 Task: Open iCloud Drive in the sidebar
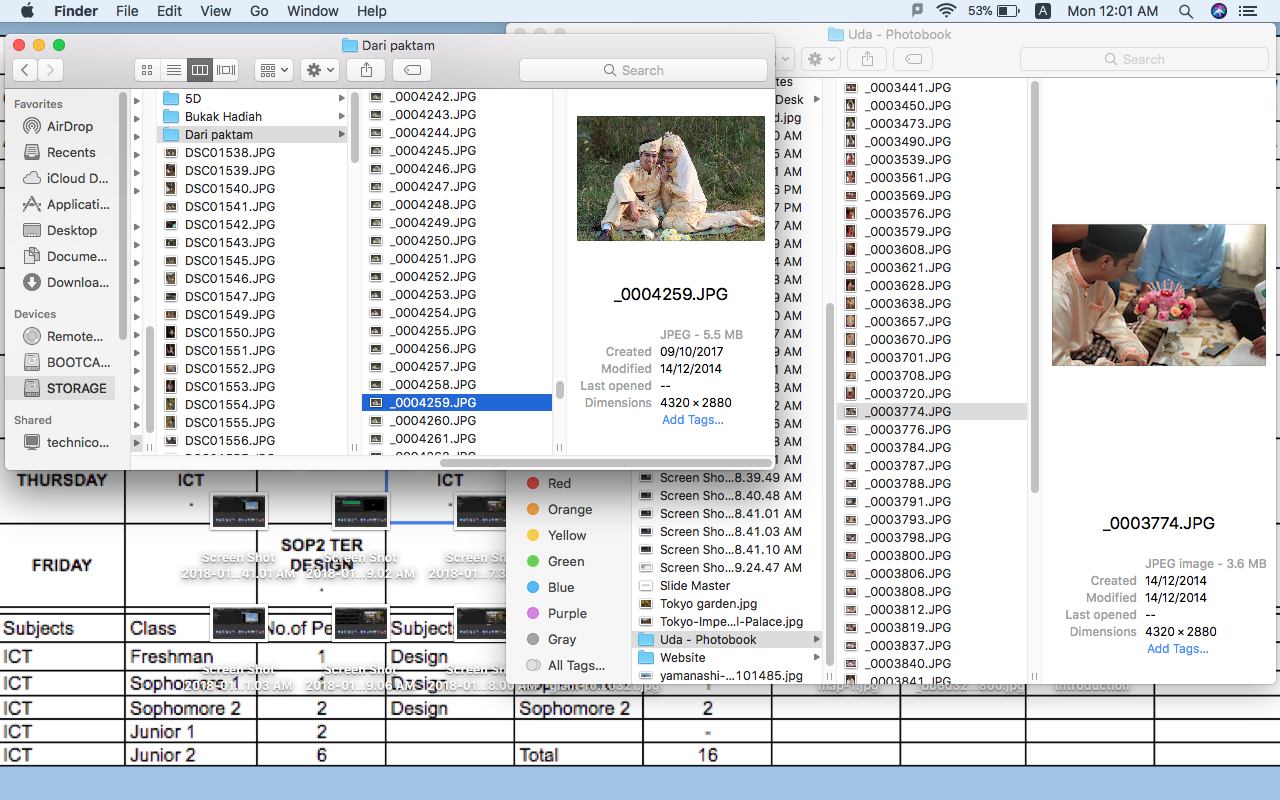pos(66,179)
